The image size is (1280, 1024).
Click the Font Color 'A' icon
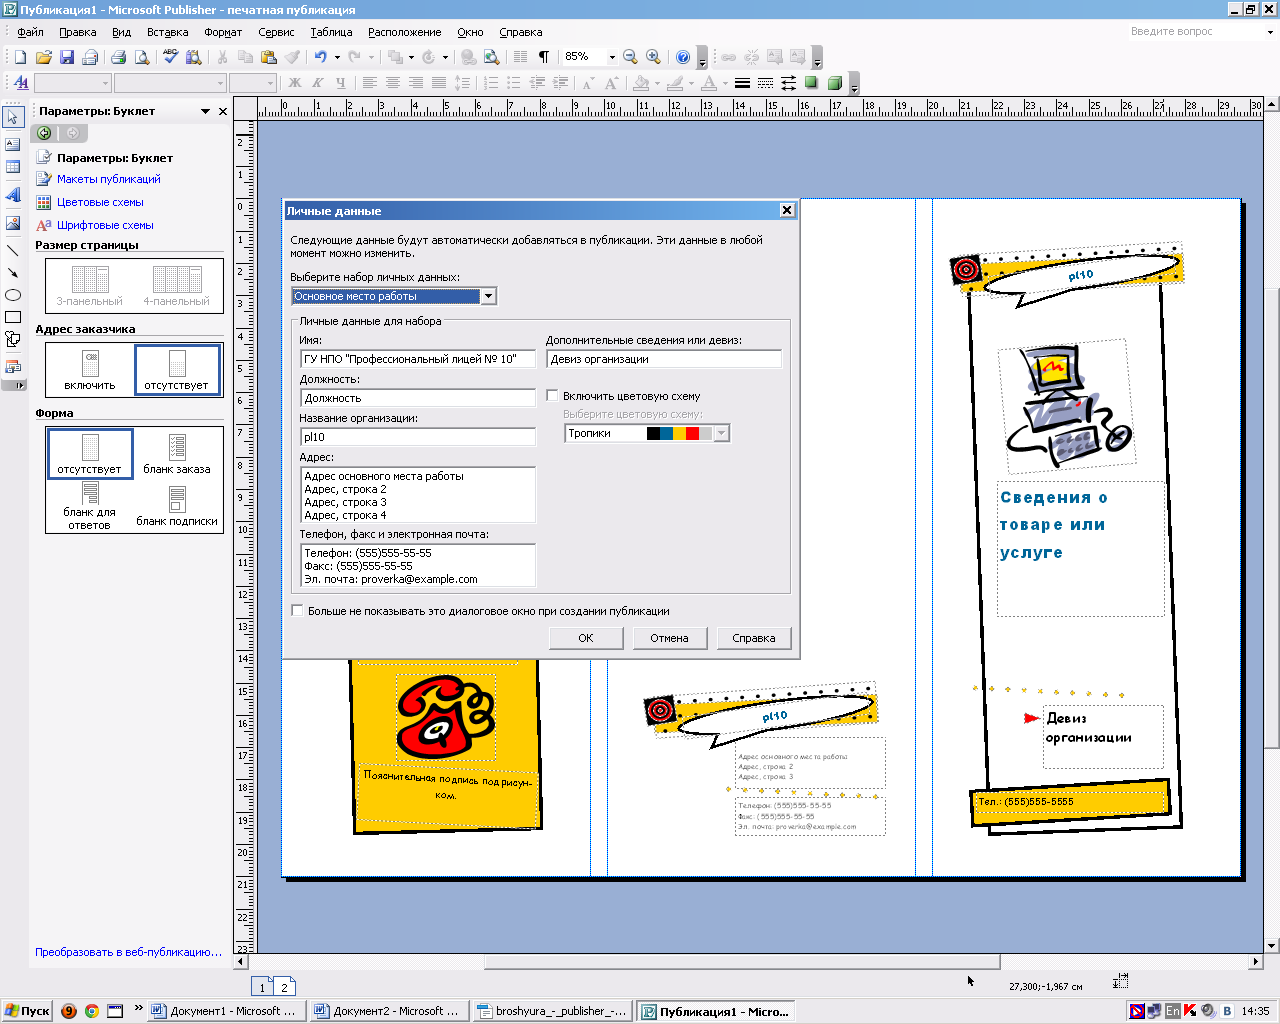pyautogui.click(x=709, y=83)
